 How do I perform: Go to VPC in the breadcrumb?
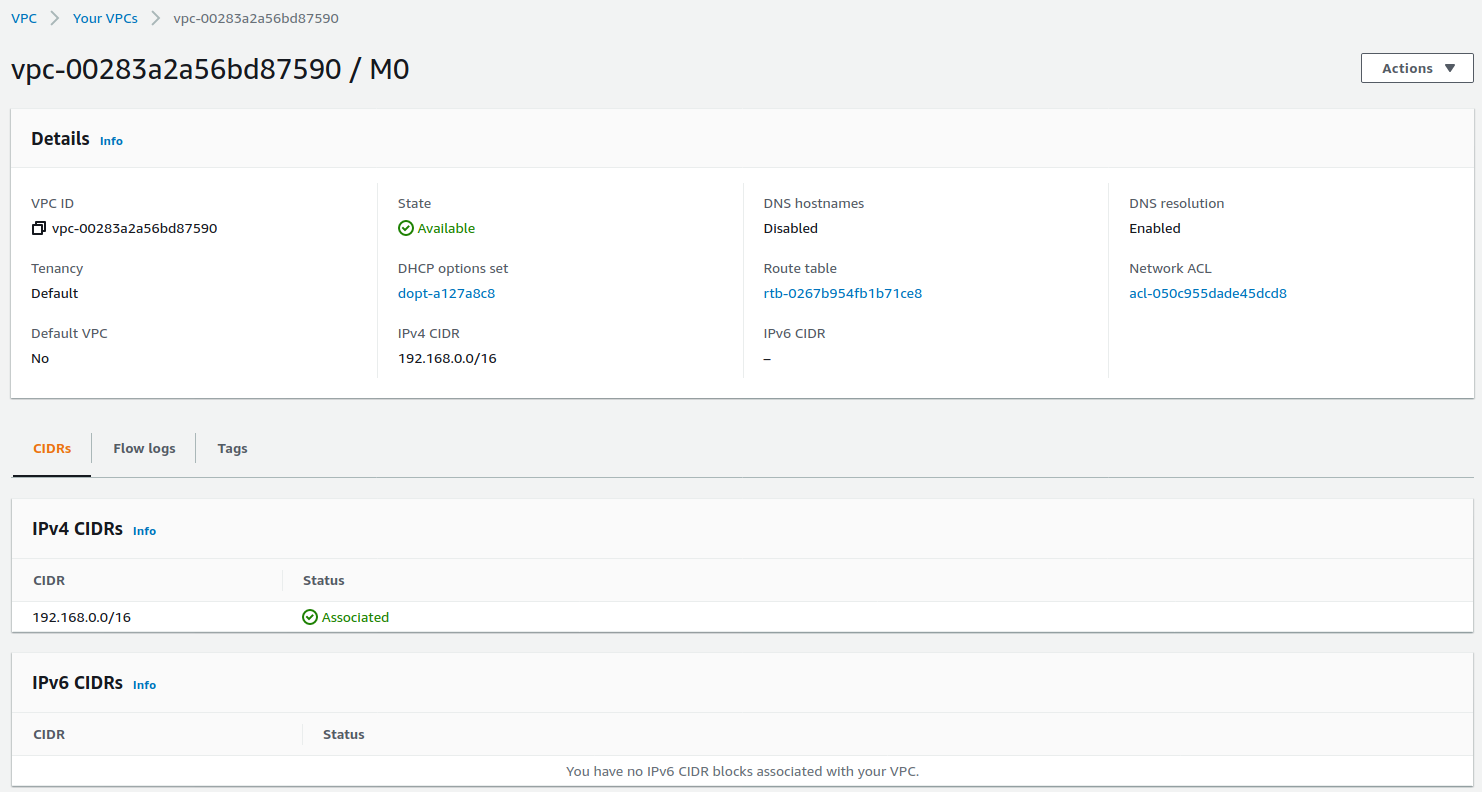click(x=24, y=18)
